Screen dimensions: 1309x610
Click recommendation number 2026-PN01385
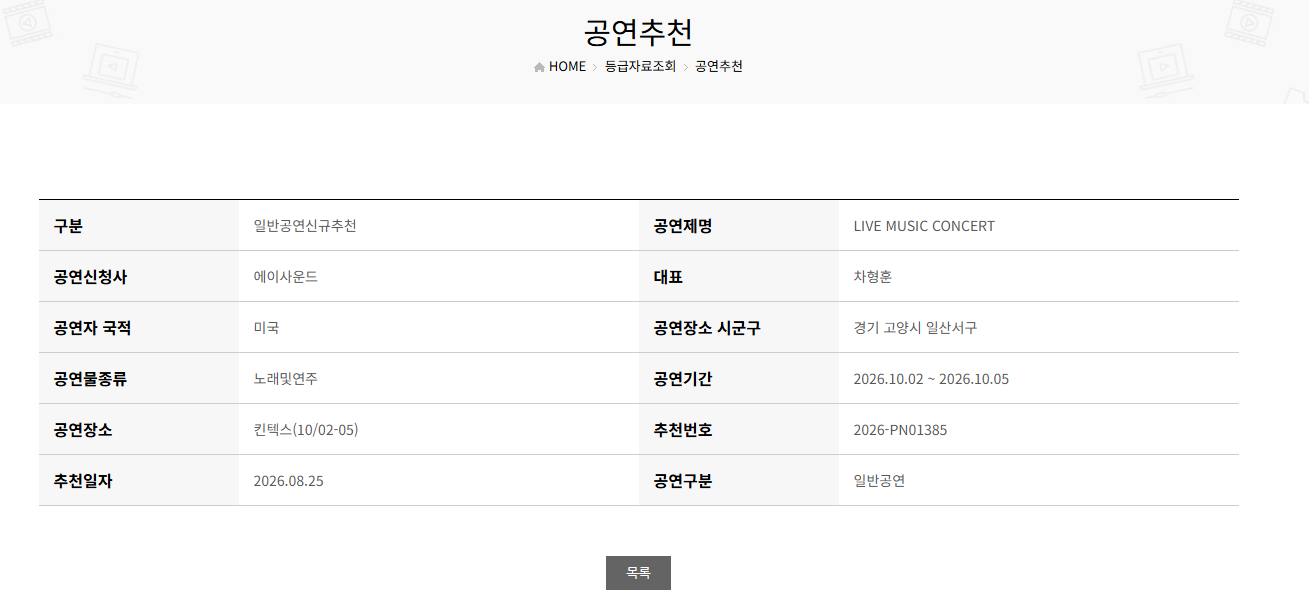point(900,430)
